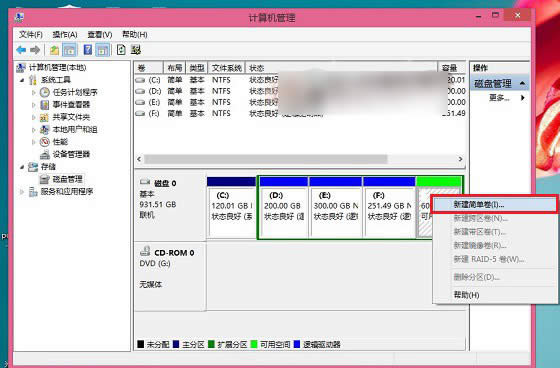This screenshot has width=560, height=368.
Task: Click the Forward arrow toolbar icon
Action: tap(35, 50)
